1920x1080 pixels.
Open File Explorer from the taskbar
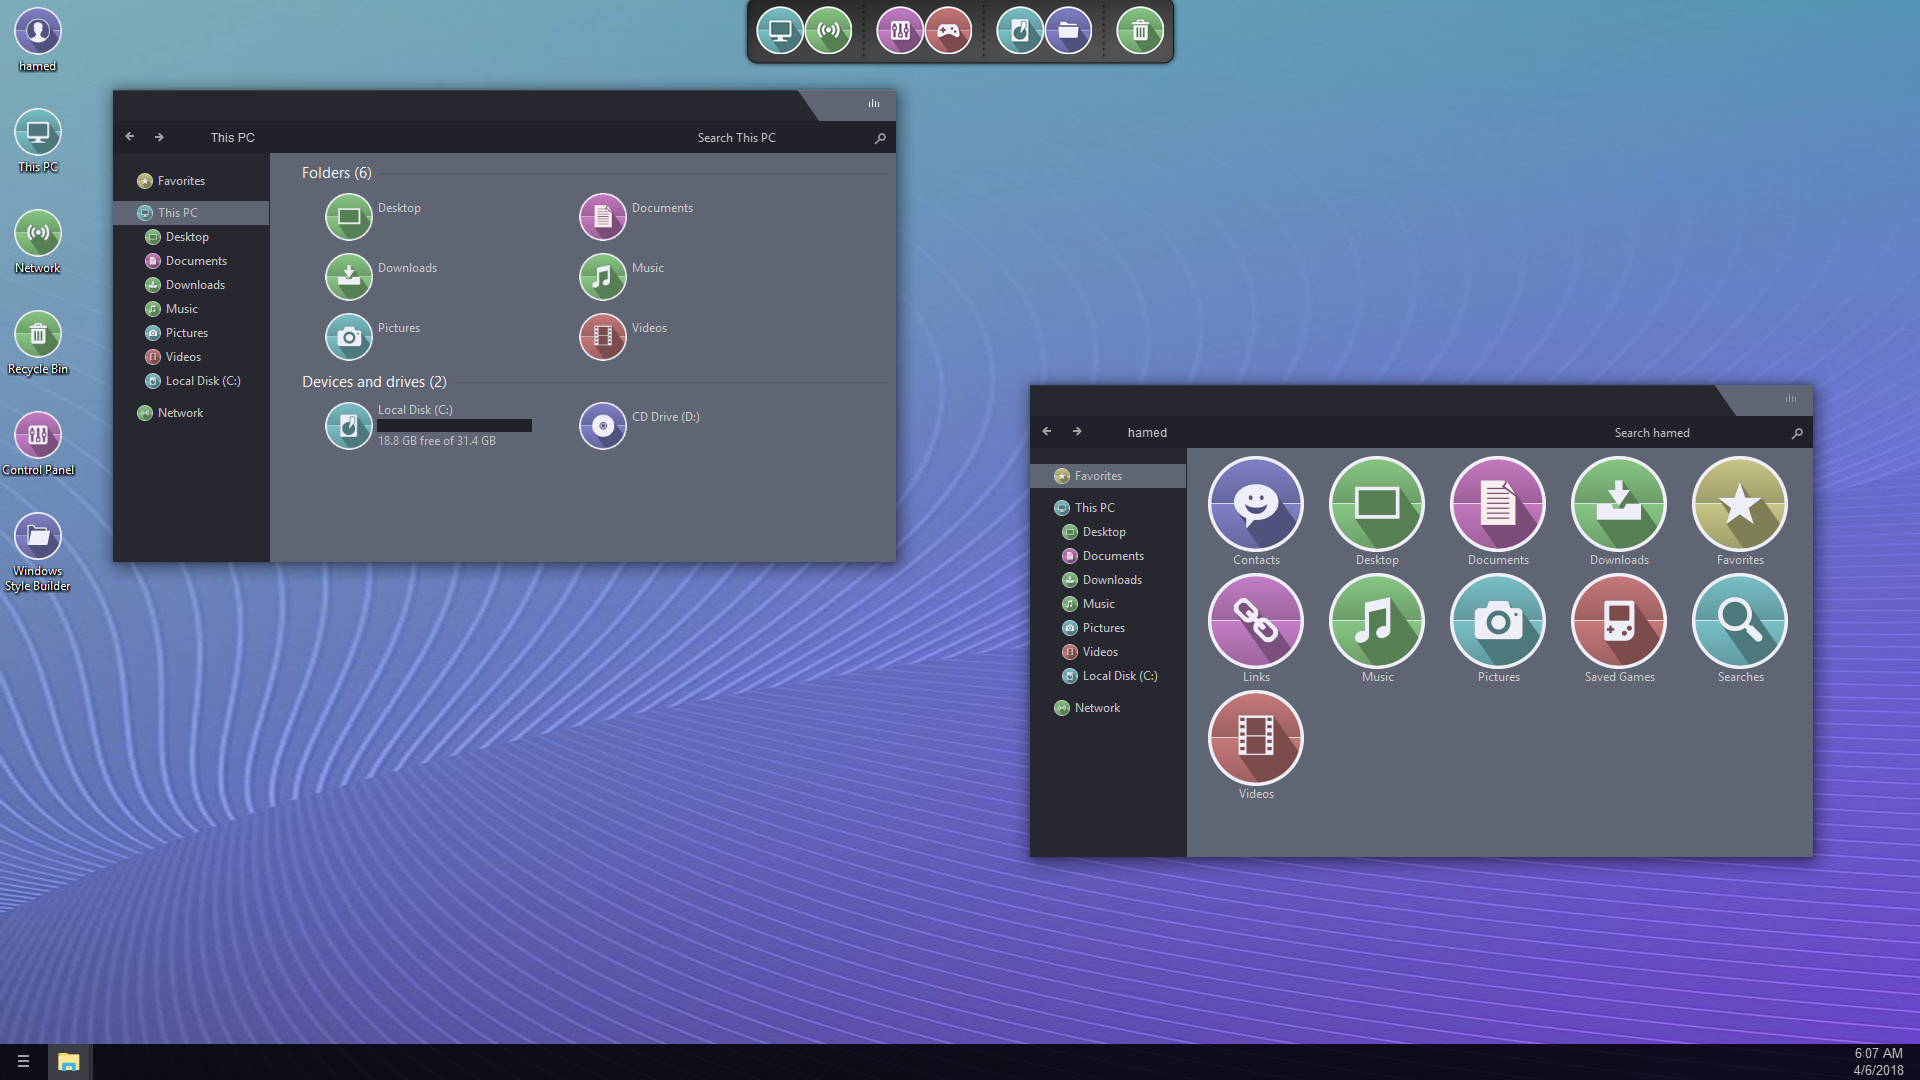tap(68, 1062)
